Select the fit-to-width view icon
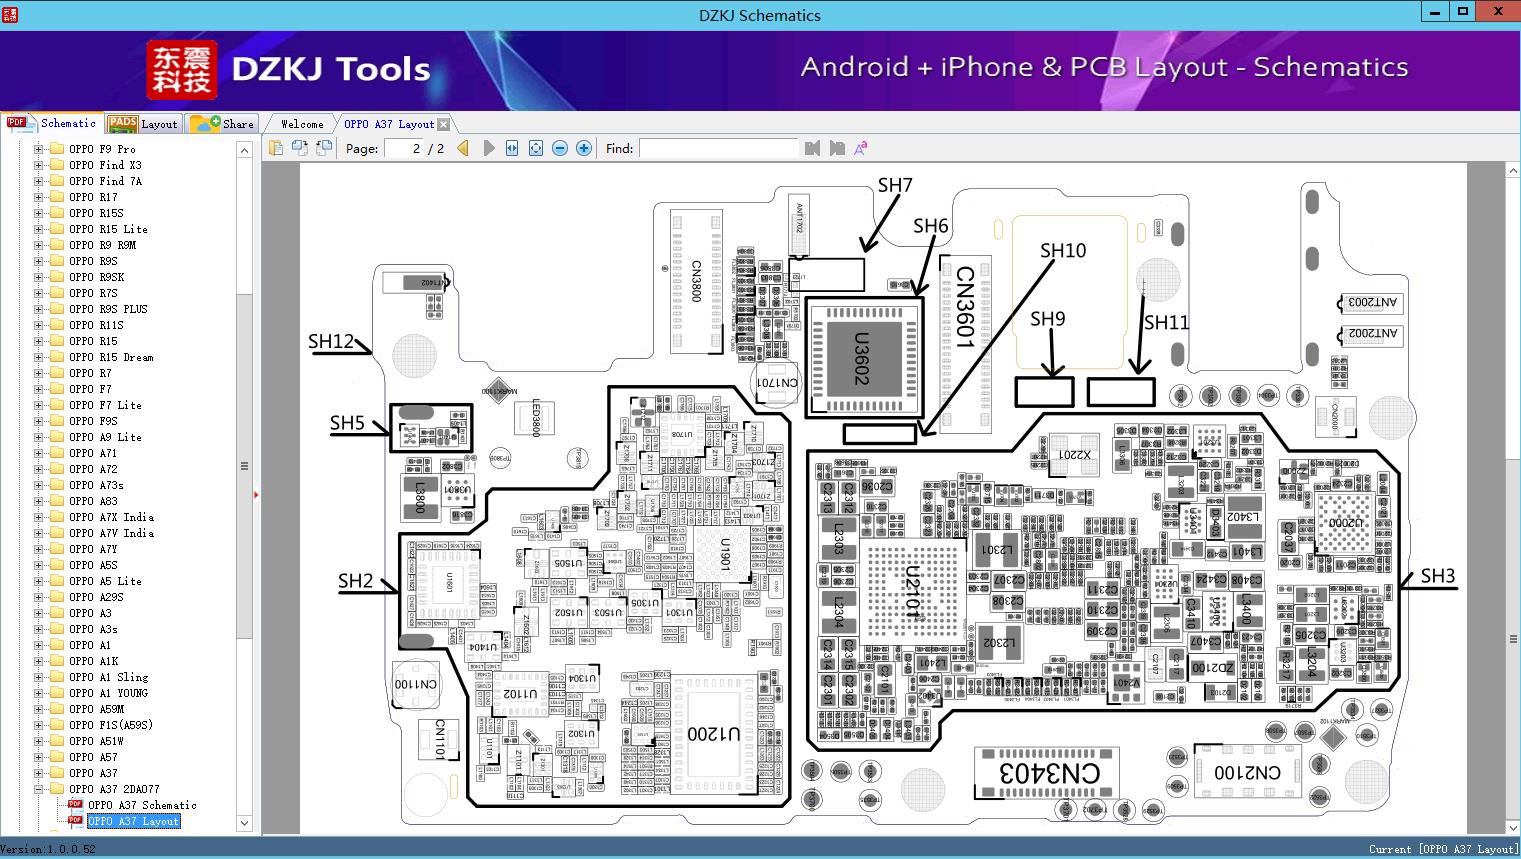This screenshot has width=1521, height=859. (511, 148)
